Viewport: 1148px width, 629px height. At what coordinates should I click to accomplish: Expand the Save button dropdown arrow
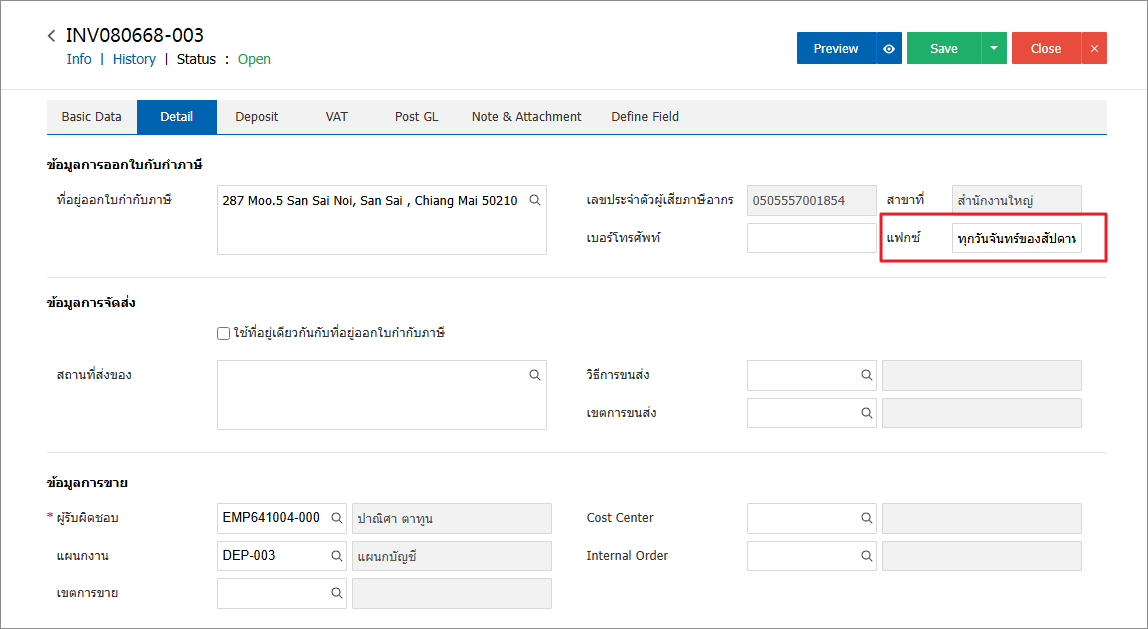coord(994,48)
